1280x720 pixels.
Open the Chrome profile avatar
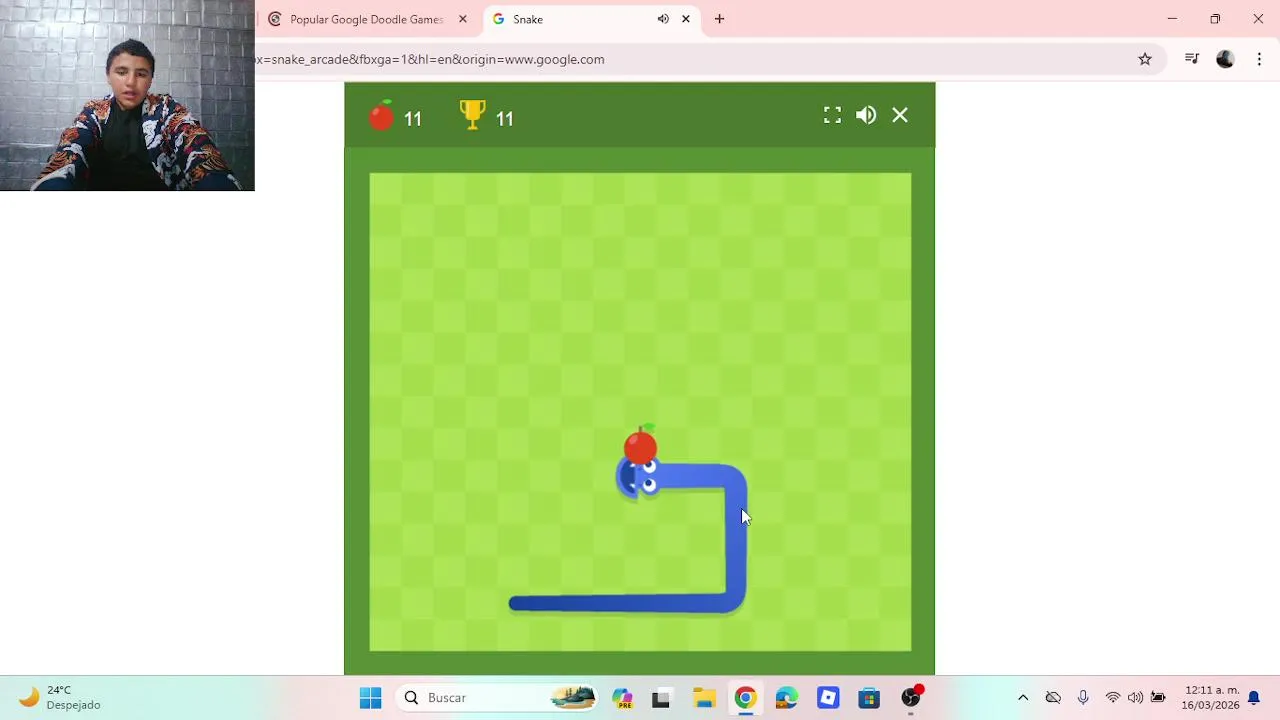[1225, 59]
